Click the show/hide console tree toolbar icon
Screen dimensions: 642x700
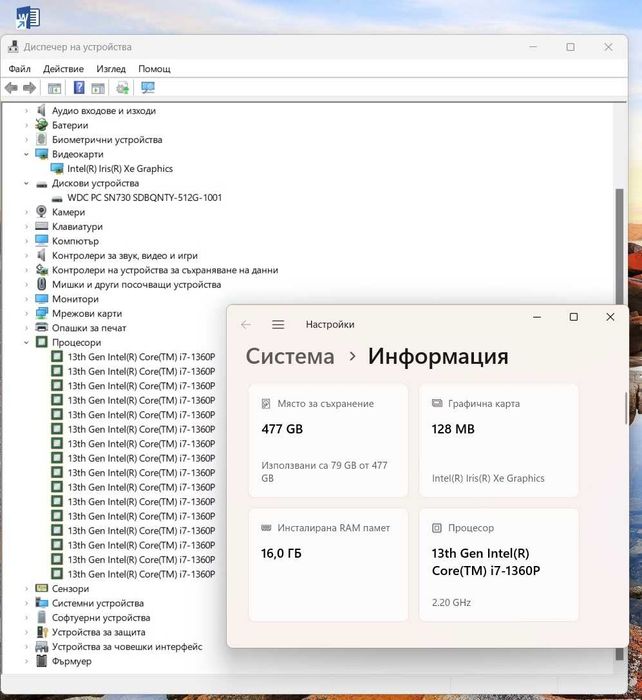[54, 88]
